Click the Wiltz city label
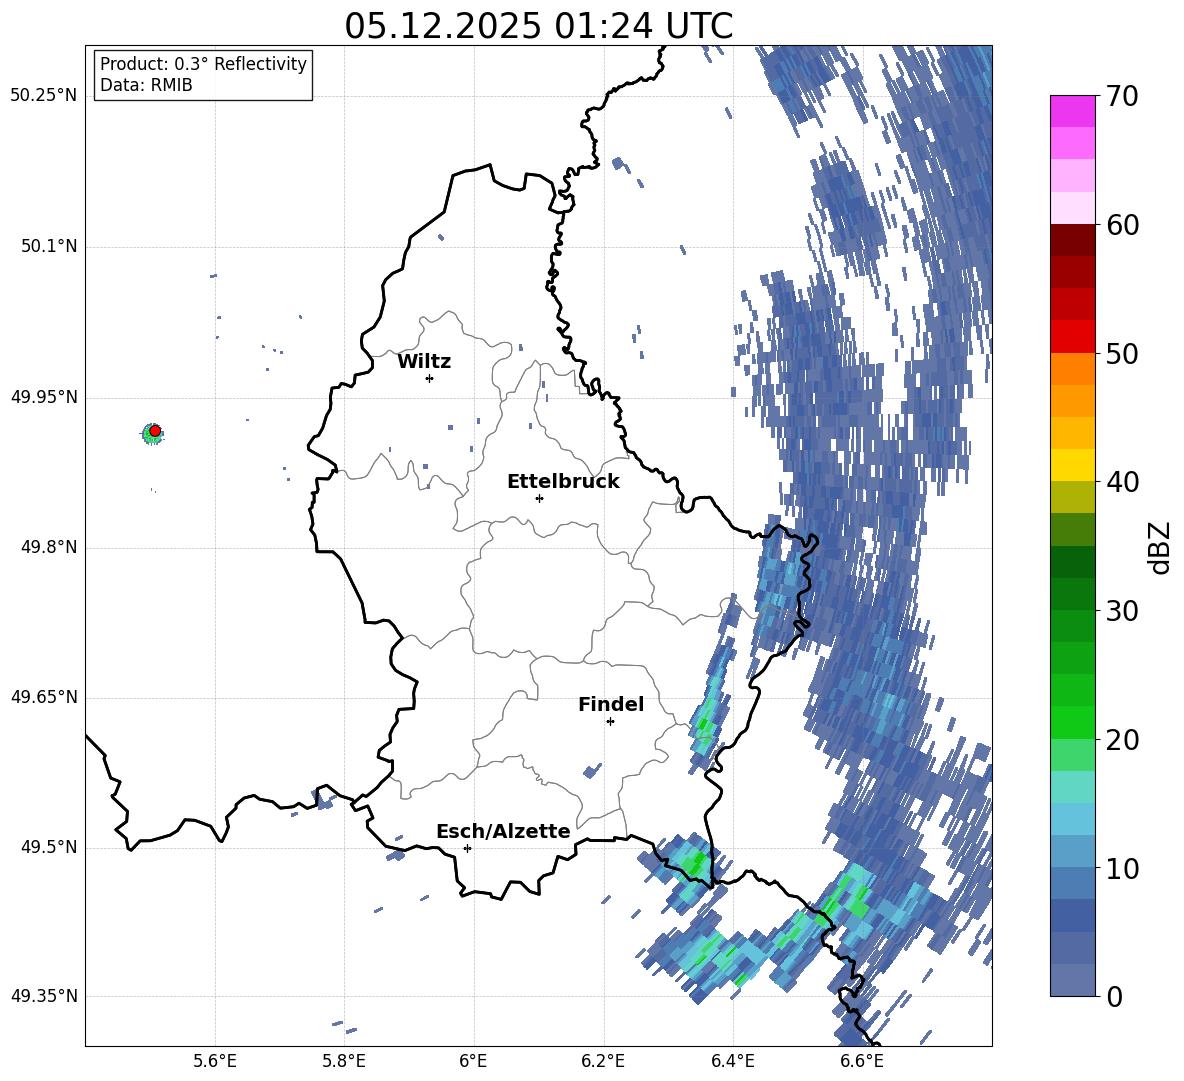Screen dimensions: 1184x1081 pos(424,362)
